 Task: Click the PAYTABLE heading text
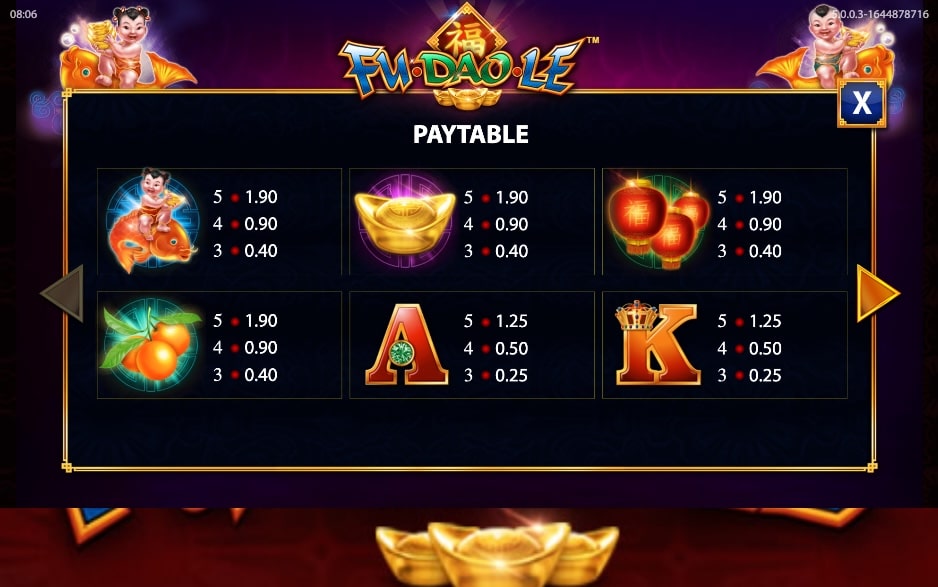[x=471, y=134]
